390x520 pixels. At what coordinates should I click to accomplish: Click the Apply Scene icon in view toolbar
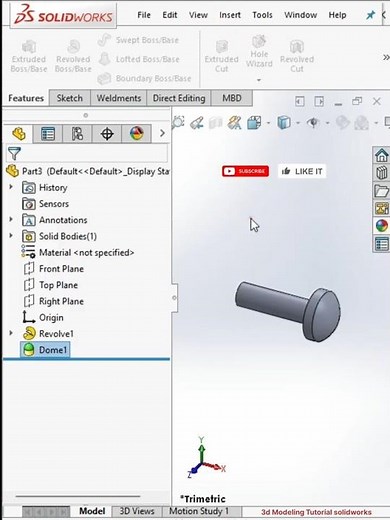(x=362, y=123)
